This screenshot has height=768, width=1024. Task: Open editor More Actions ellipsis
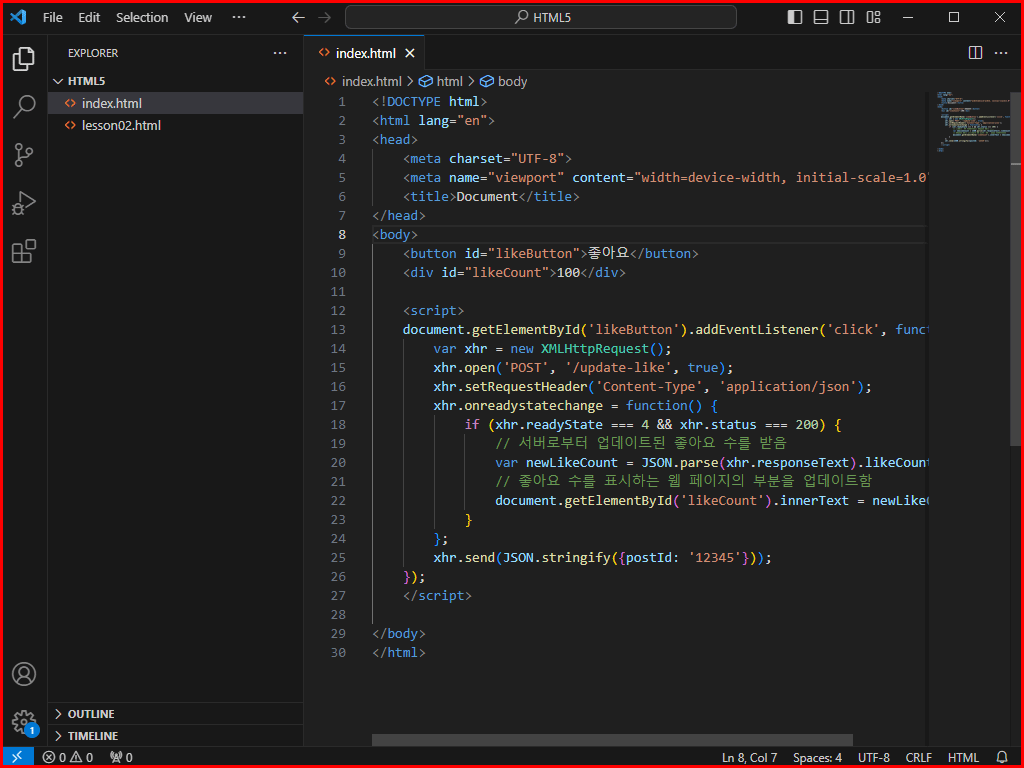(x=1001, y=53)
